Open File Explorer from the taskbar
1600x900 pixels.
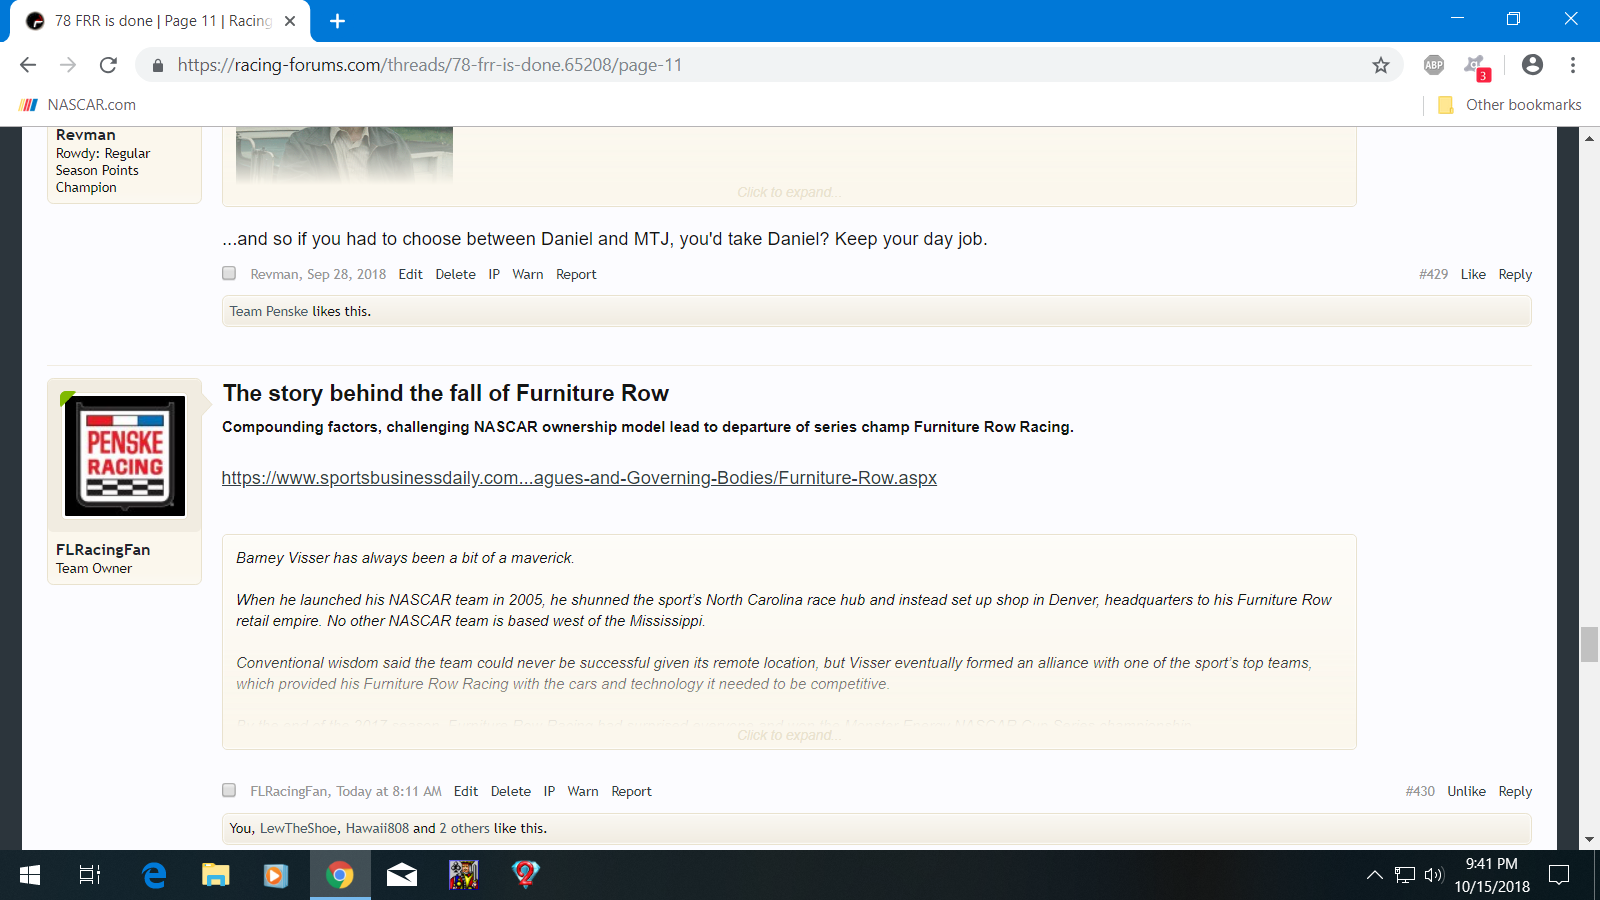[215, 875]
